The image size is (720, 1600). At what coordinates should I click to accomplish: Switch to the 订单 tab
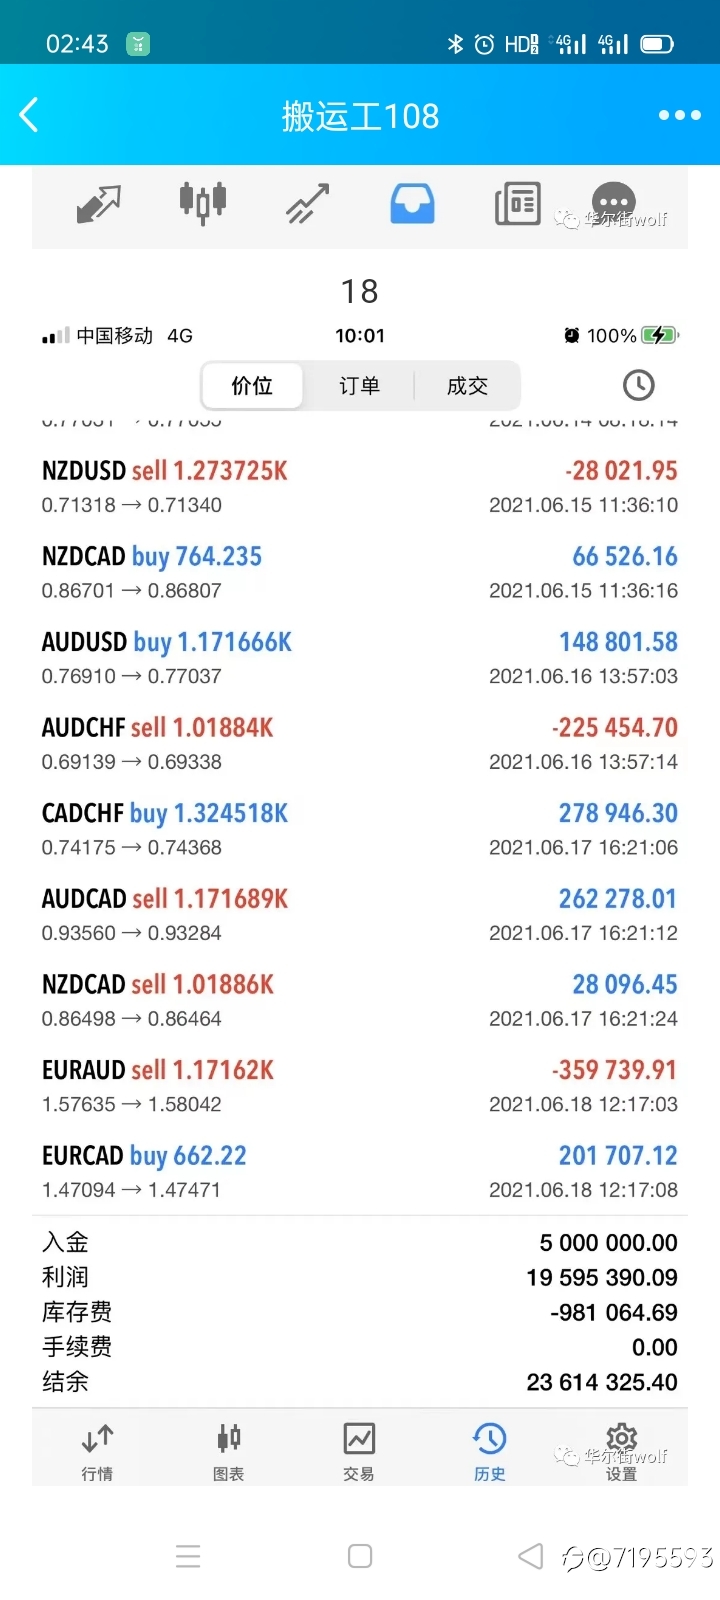pos(359,386)
